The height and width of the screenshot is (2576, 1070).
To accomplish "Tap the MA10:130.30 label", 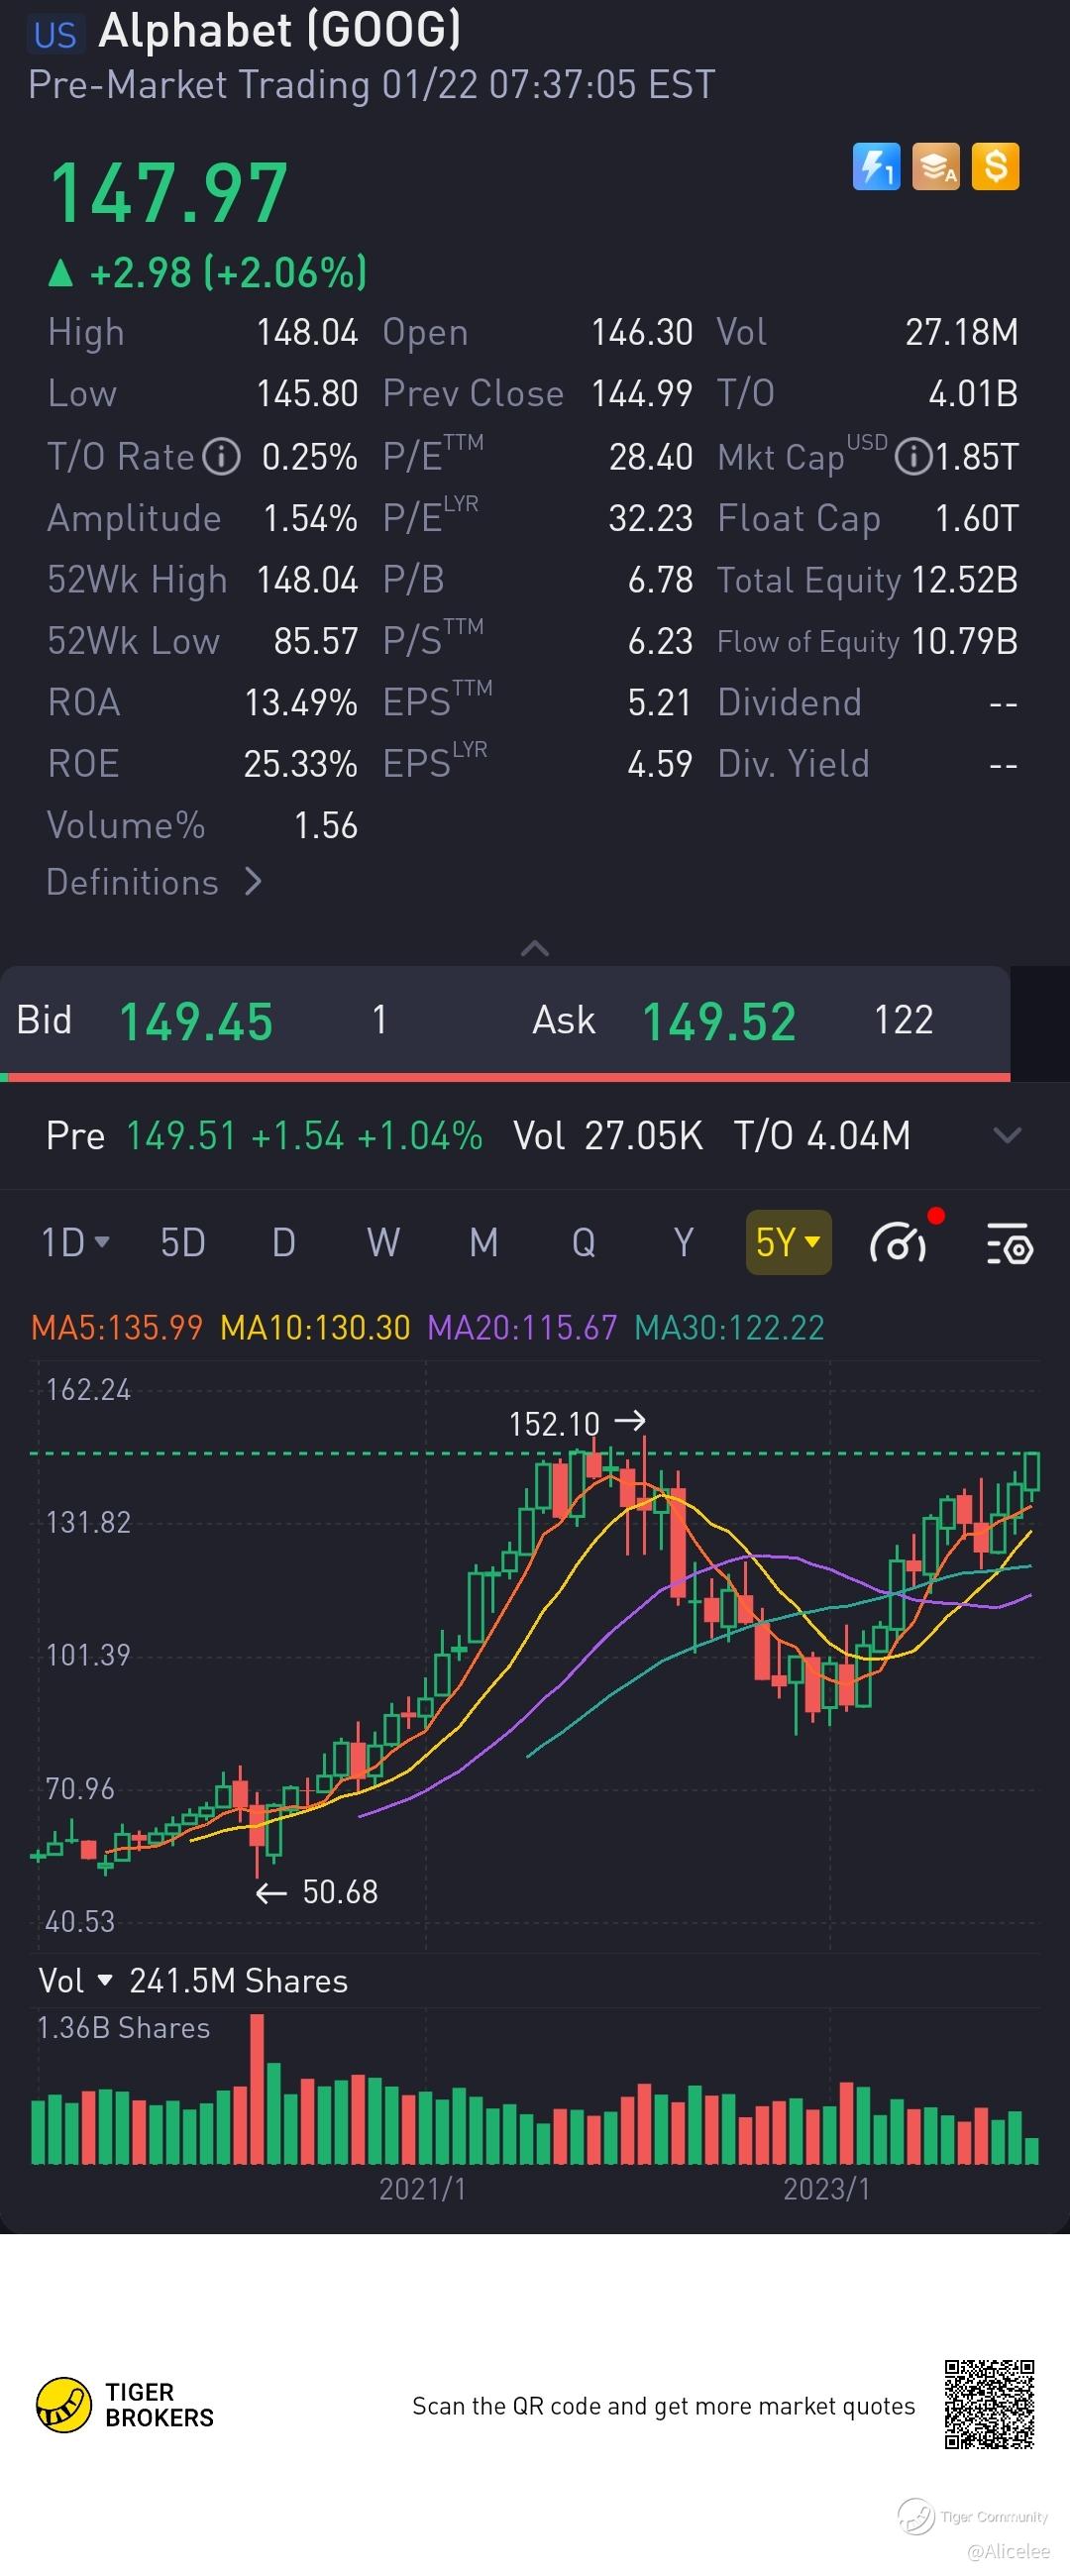I will tap(315, 1328).
